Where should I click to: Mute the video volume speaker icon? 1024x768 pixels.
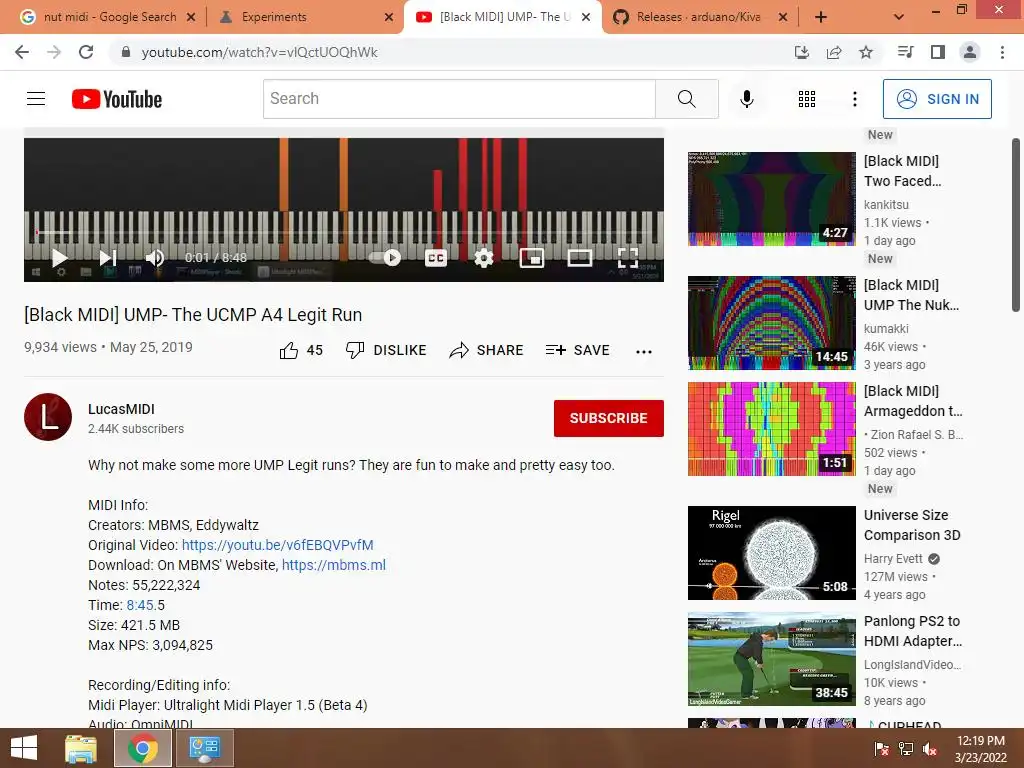click(x=155, y=258)
